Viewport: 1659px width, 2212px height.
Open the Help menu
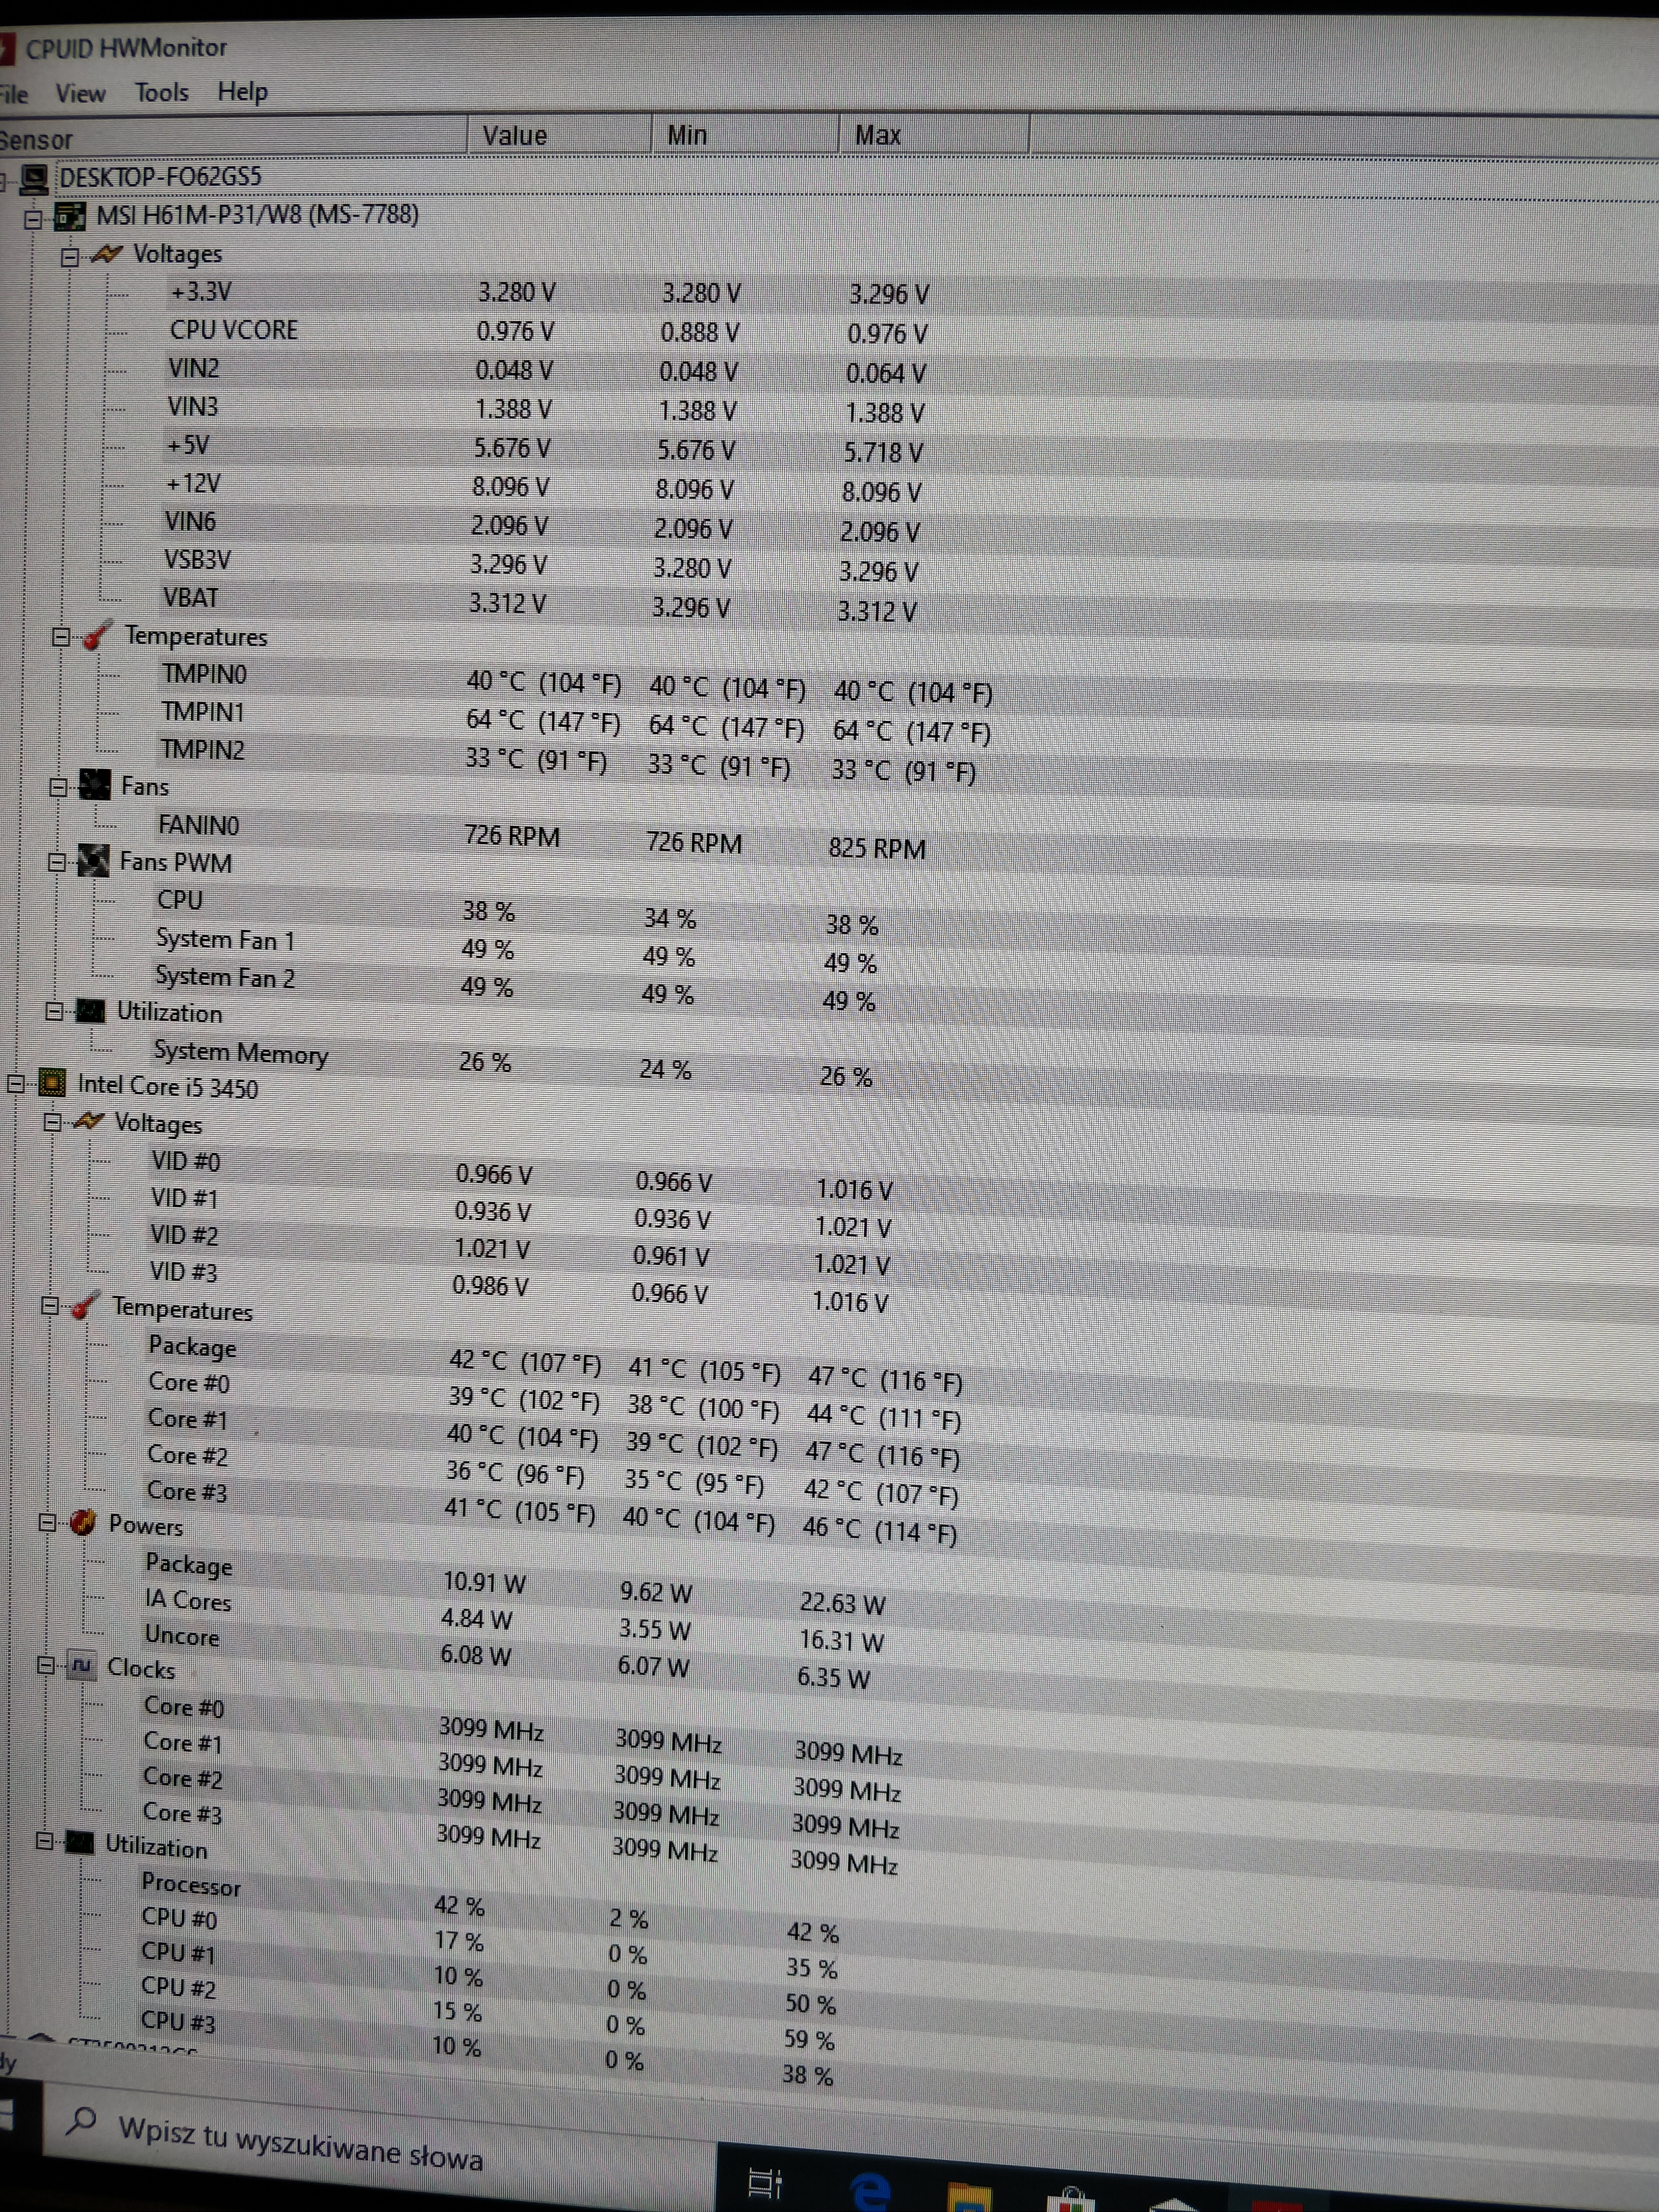click(x=242, y=92)
